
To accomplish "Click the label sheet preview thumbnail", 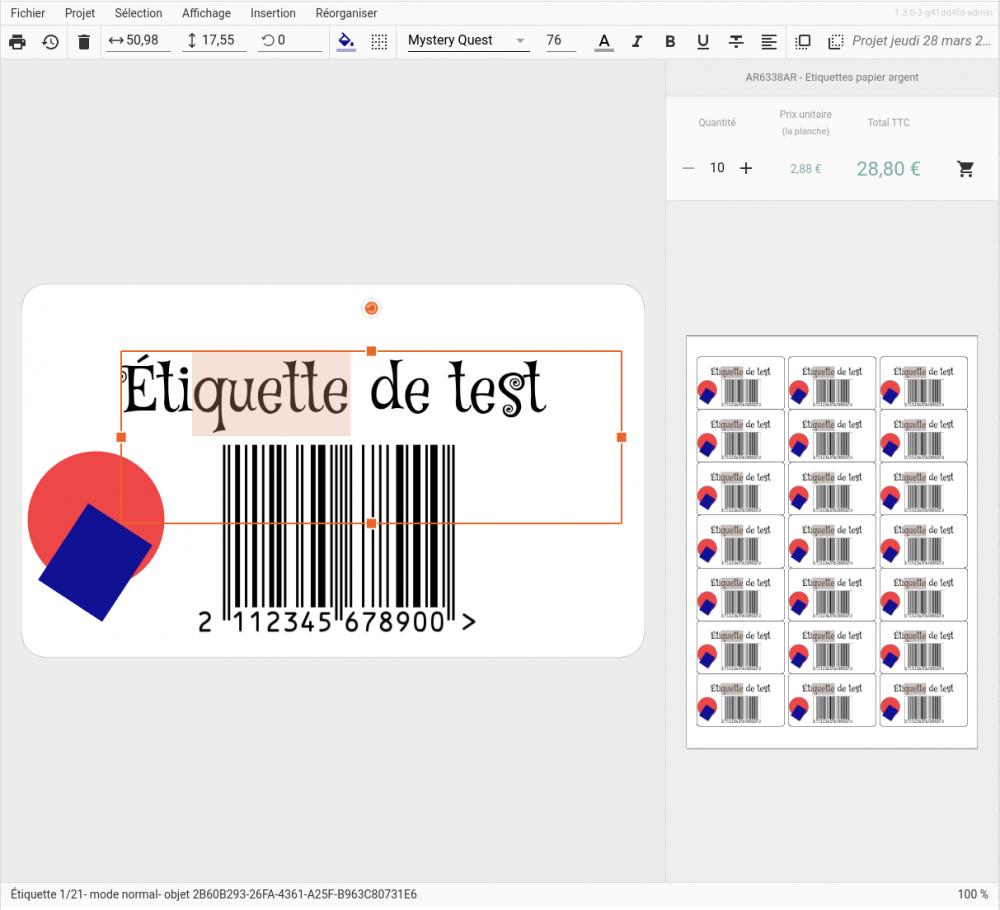I will [832, 542].
